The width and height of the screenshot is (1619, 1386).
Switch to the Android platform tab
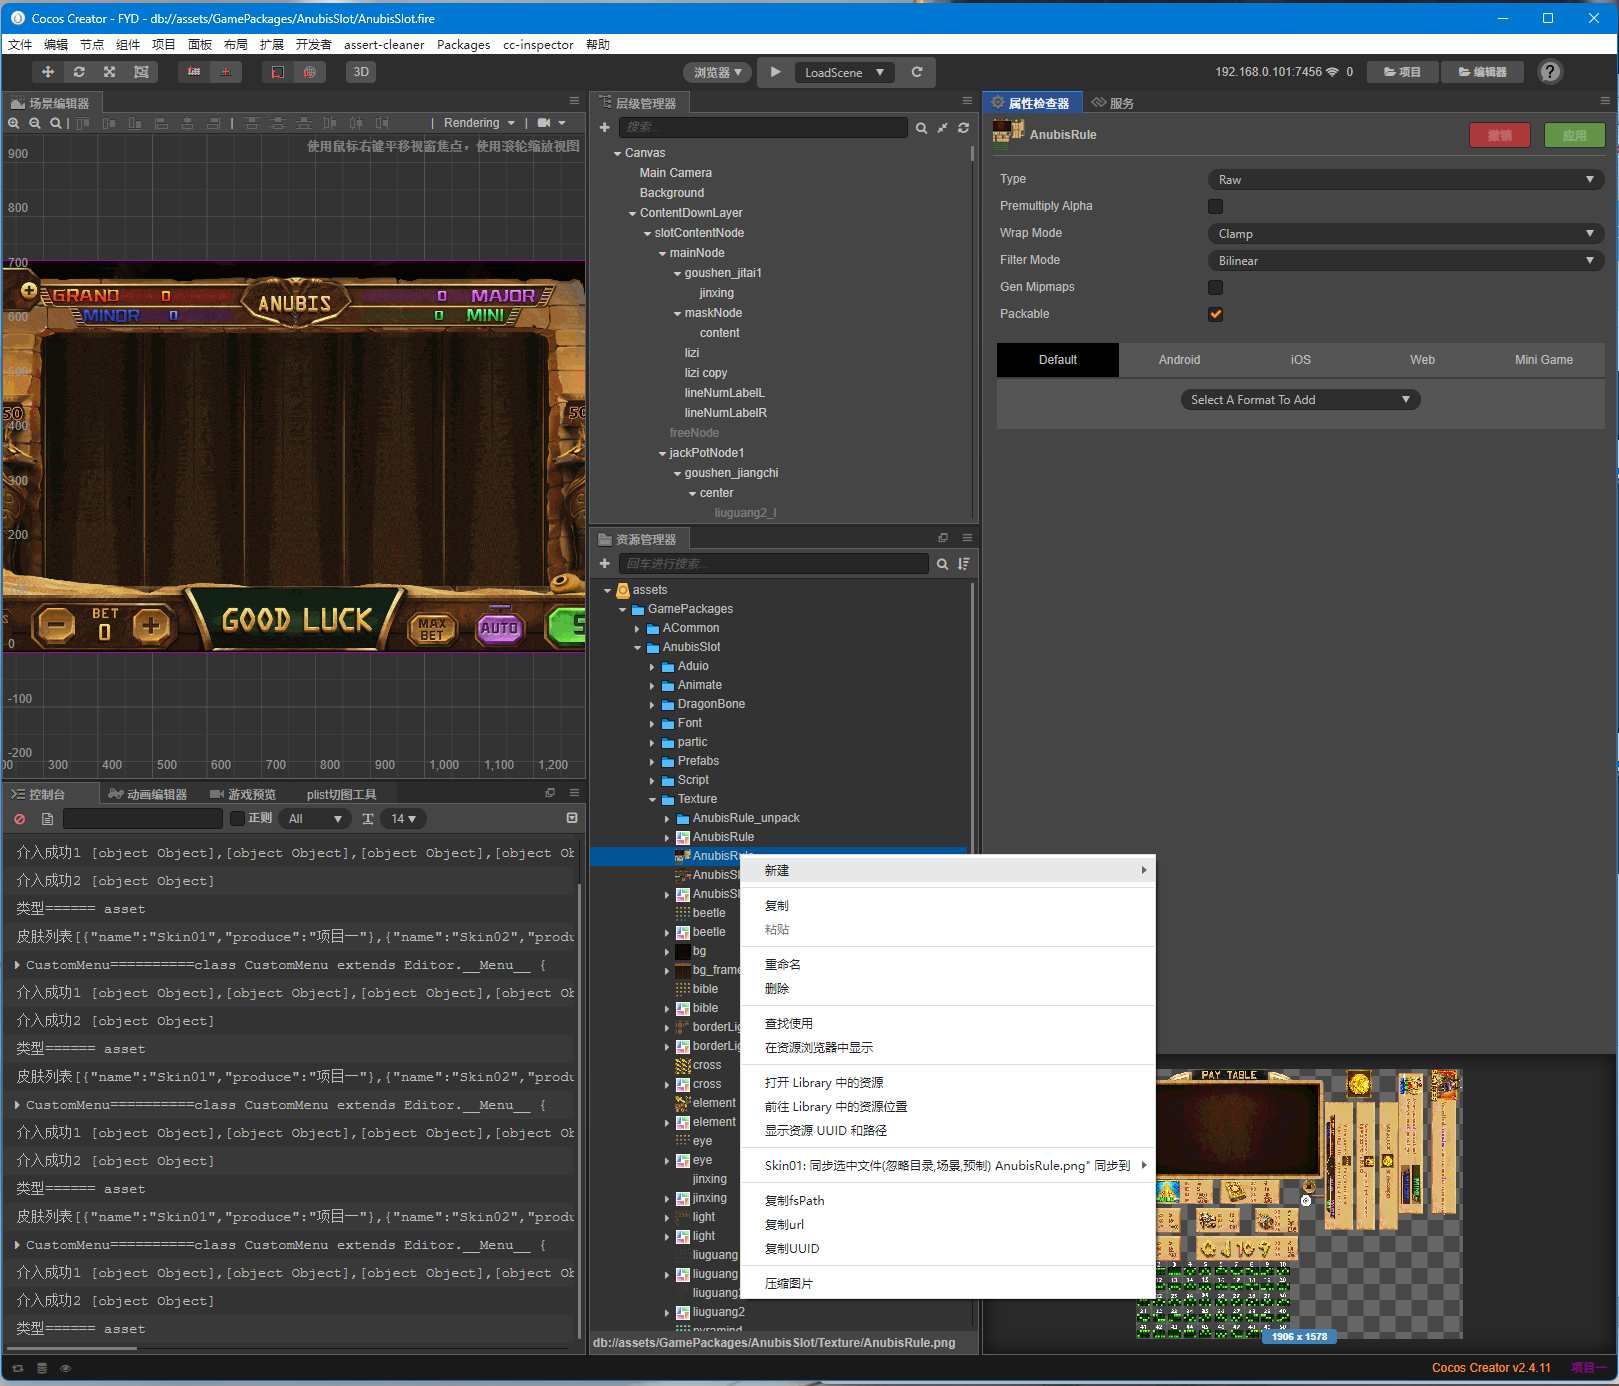click(x=1179, y=360)
